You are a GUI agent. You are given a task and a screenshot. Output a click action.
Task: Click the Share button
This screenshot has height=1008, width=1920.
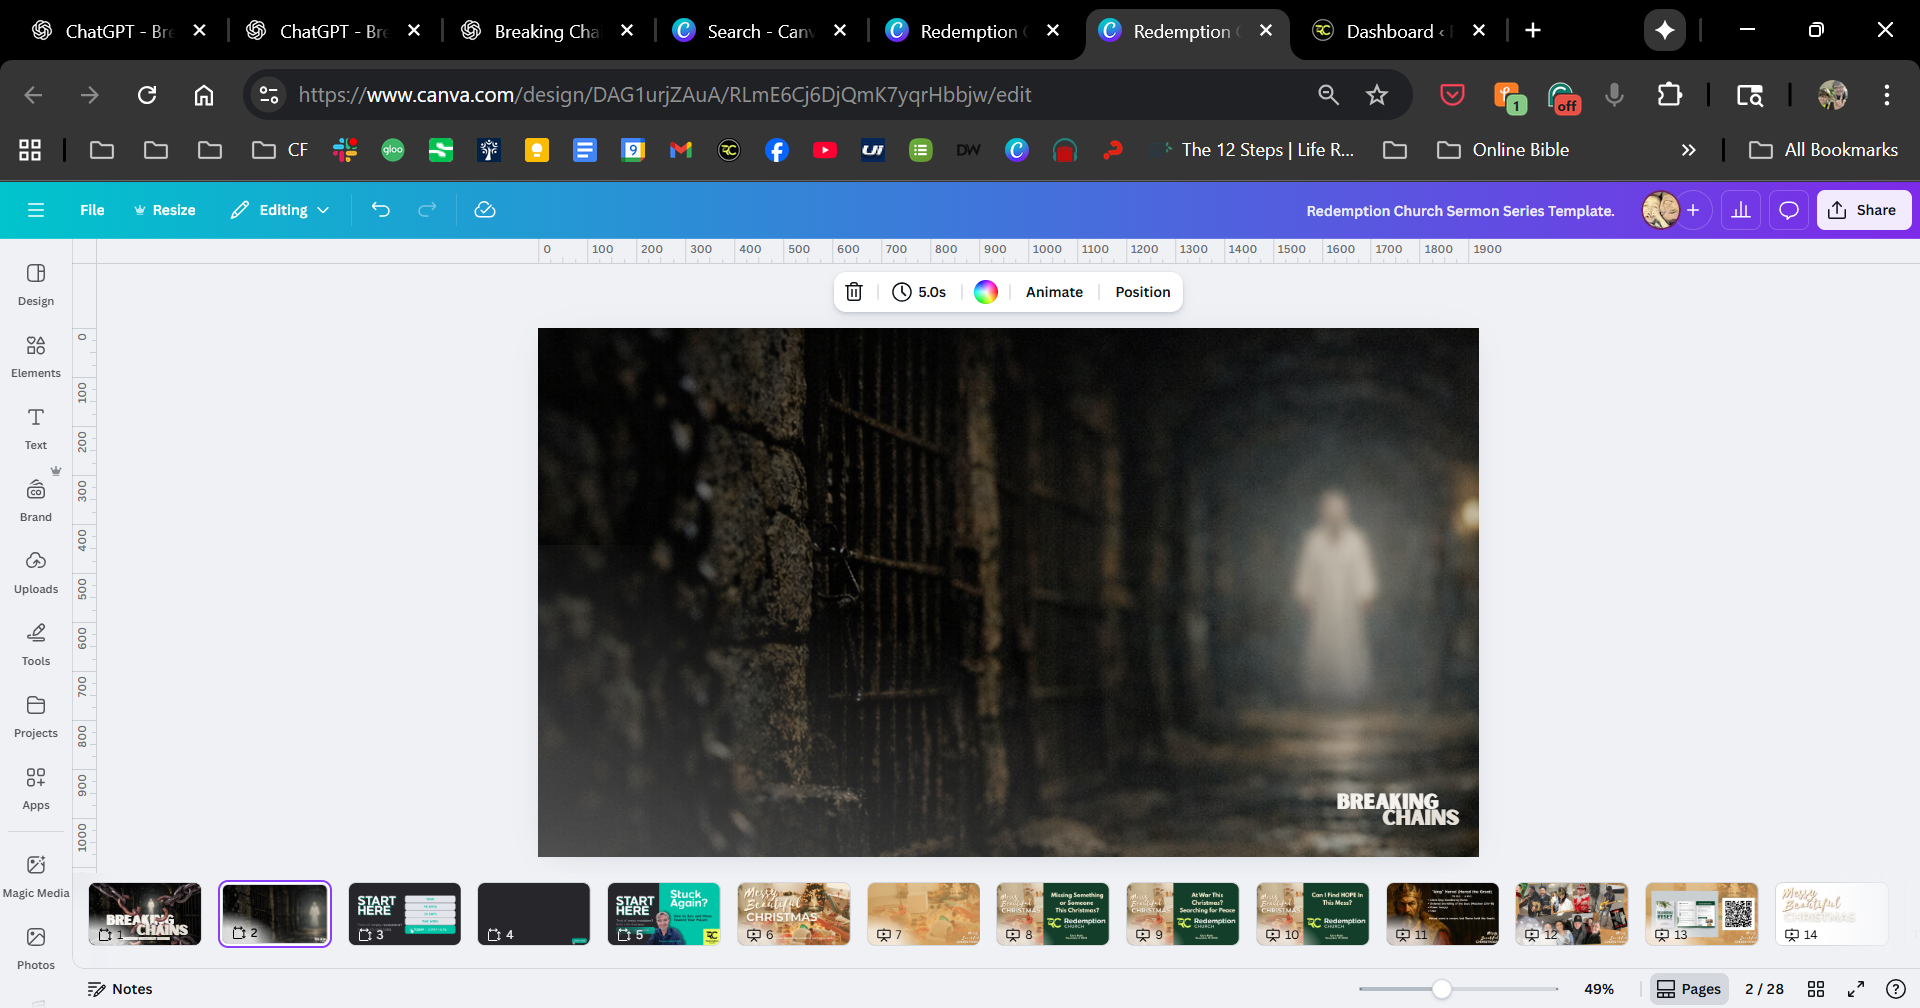click(1863, 210)
